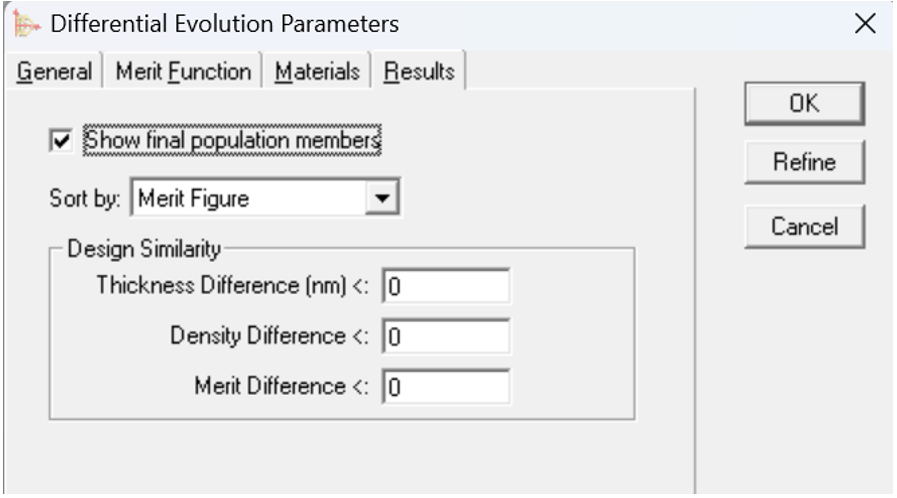This screenshot has width=897, height=498.
Task: Close the Differential Evolution Parameters dialog
Action: tap(866, 23)
